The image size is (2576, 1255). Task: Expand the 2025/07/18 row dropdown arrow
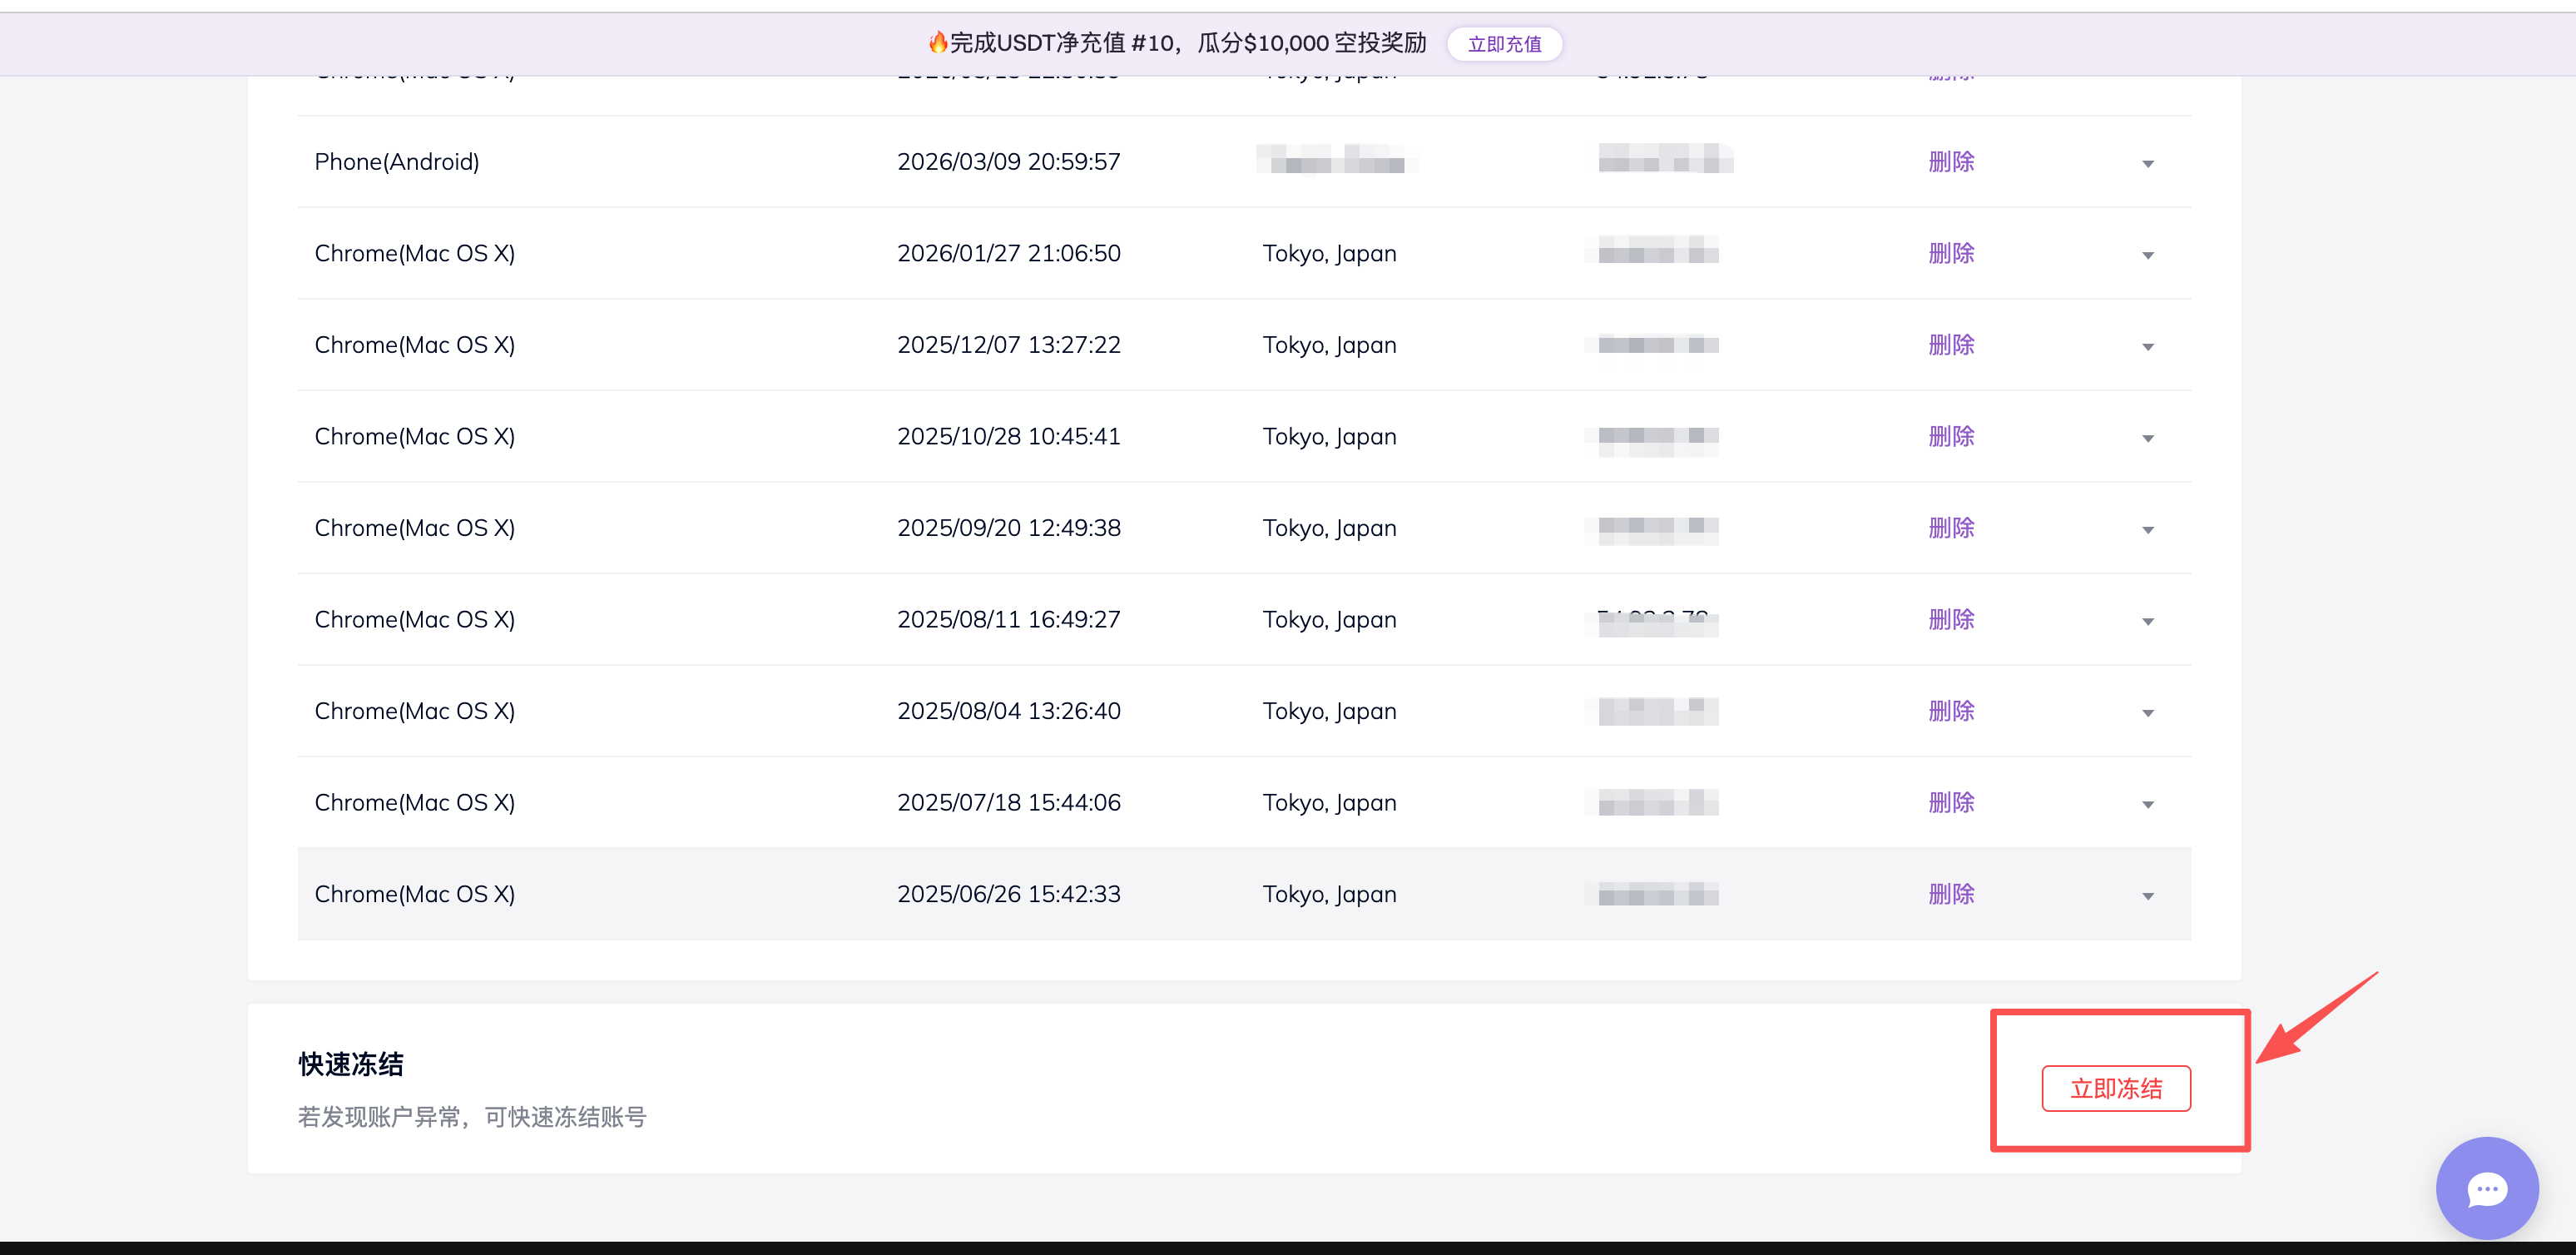pyautogui.click(x=2147, y=805)
